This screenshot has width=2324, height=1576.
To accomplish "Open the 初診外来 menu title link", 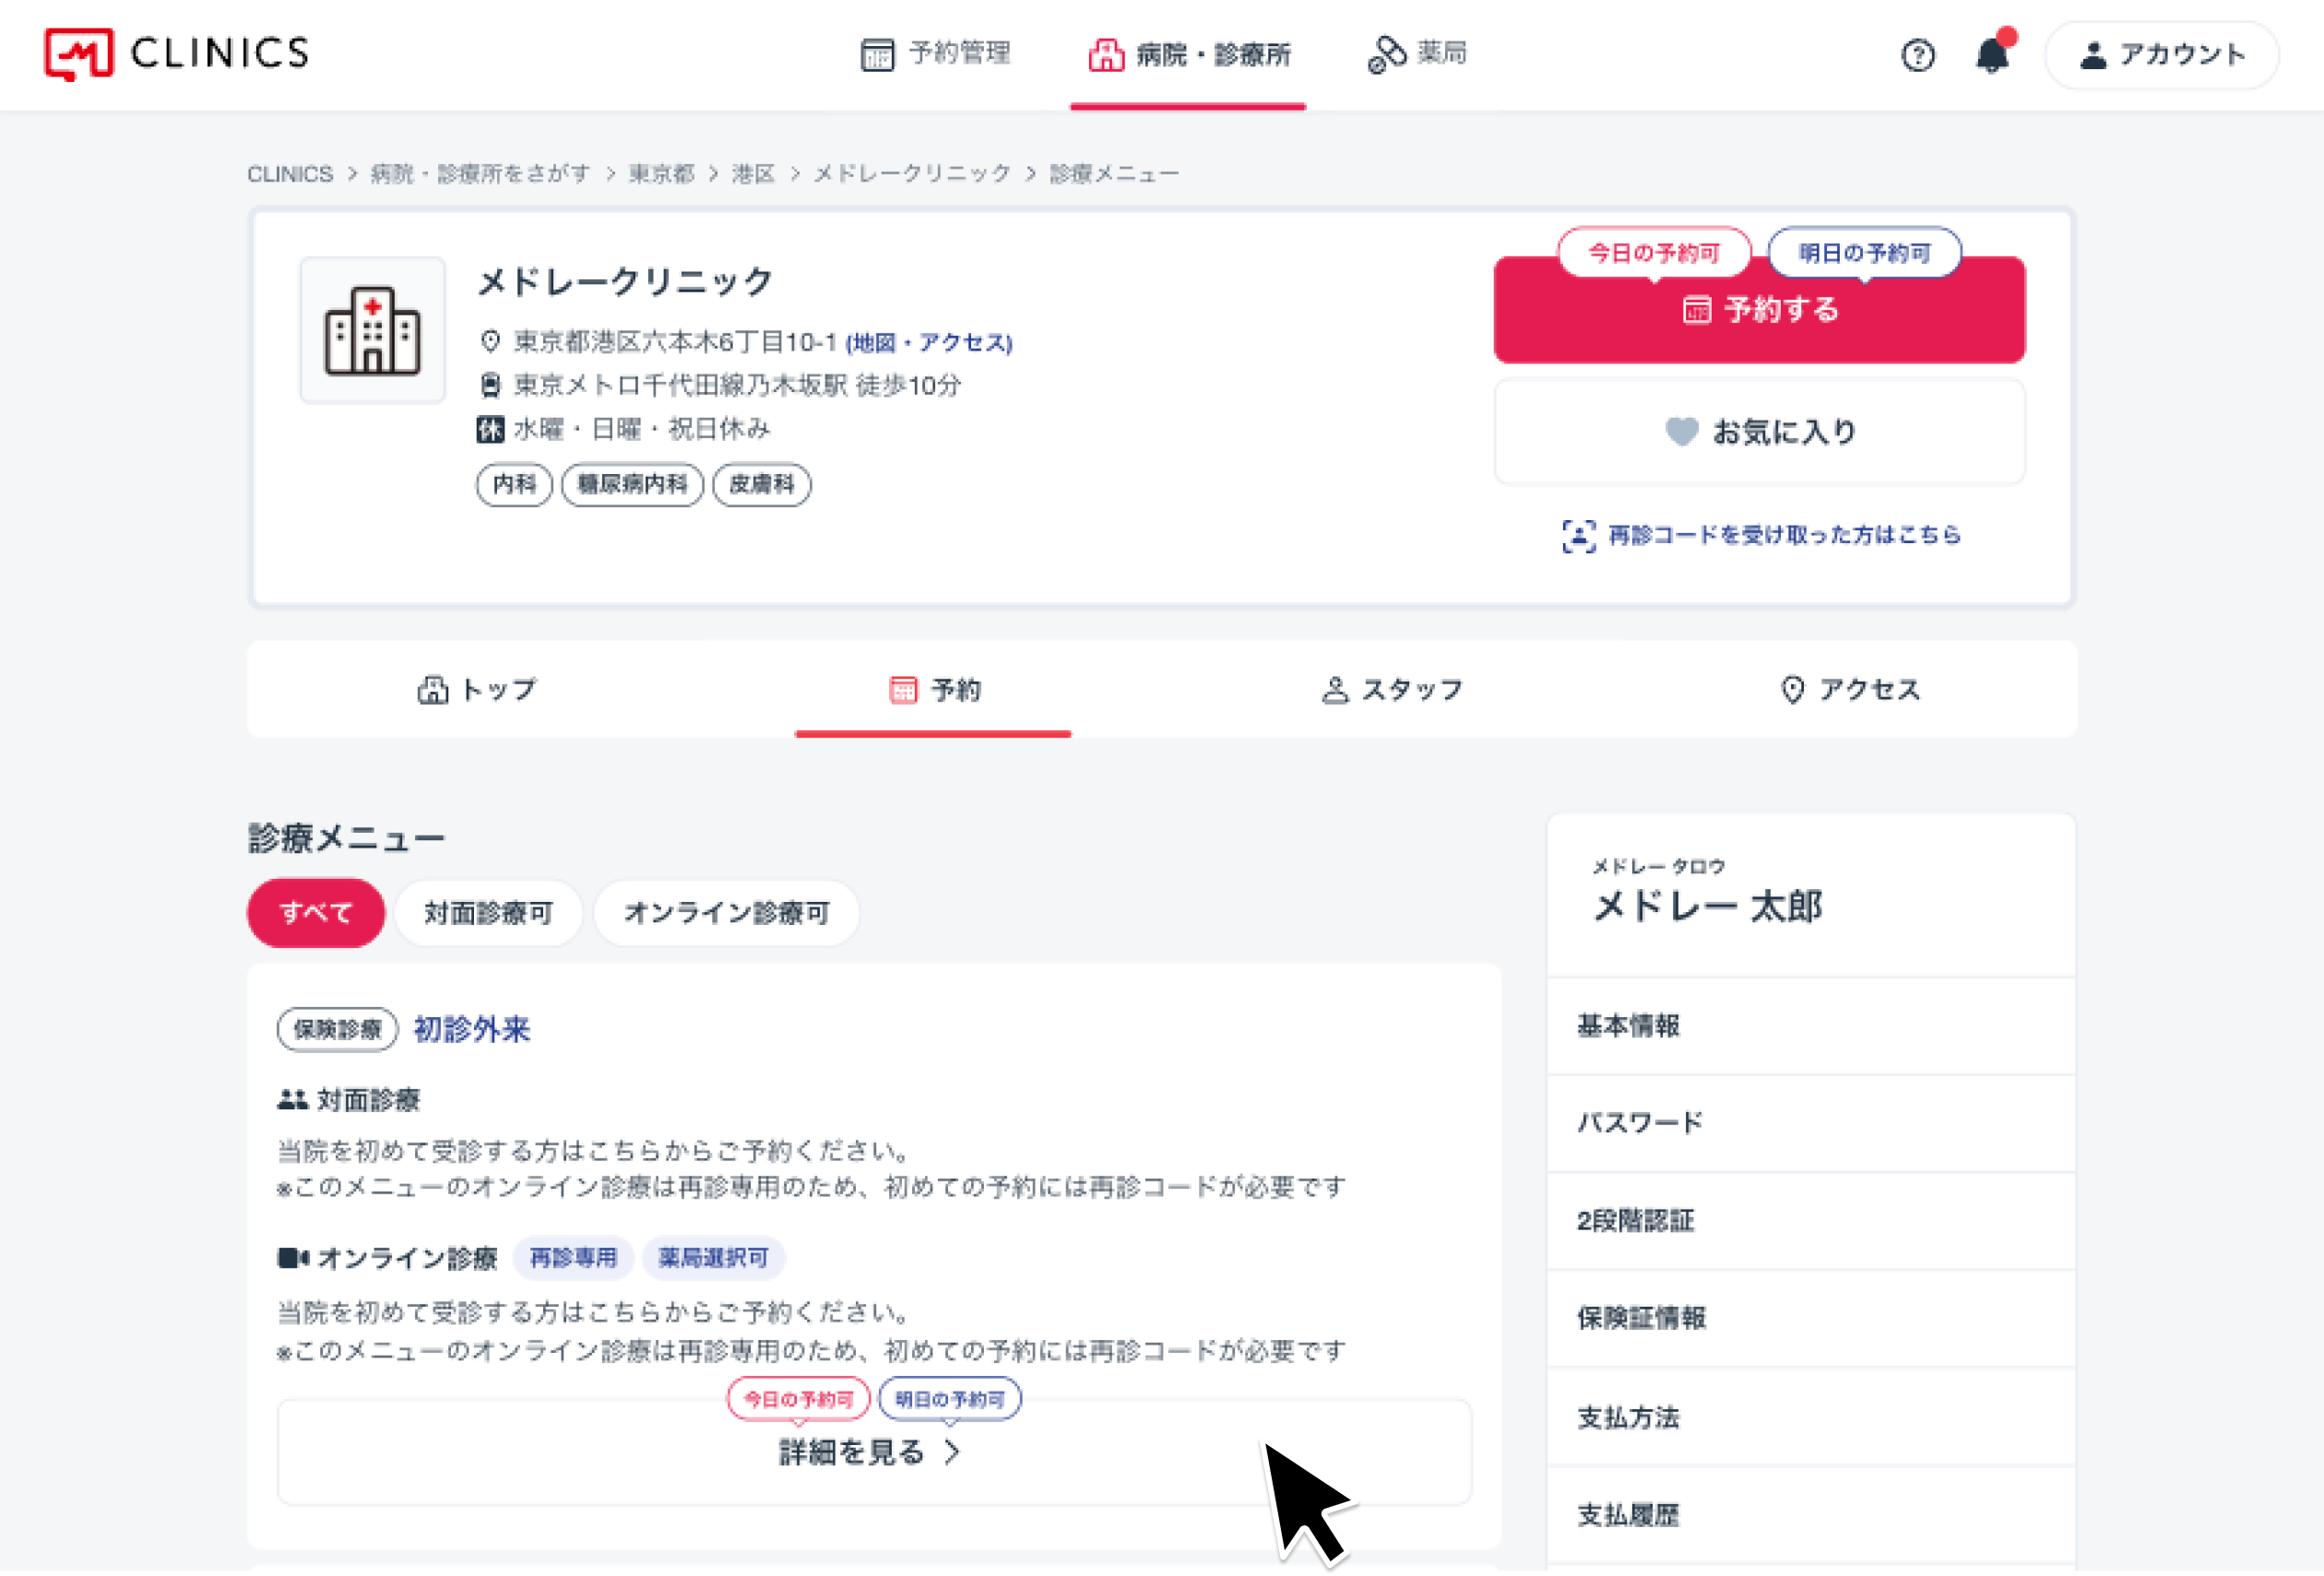I will pos(472,1031).
